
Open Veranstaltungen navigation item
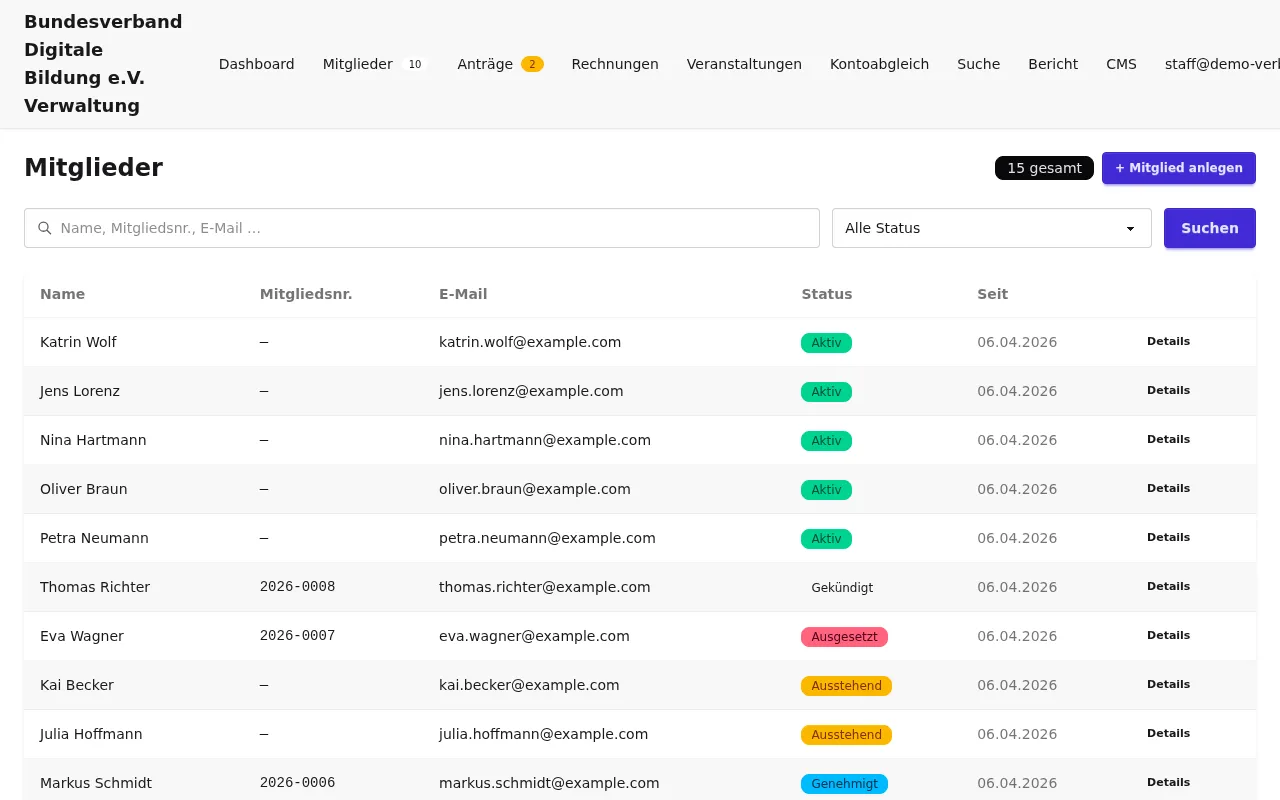pos(744,64)
